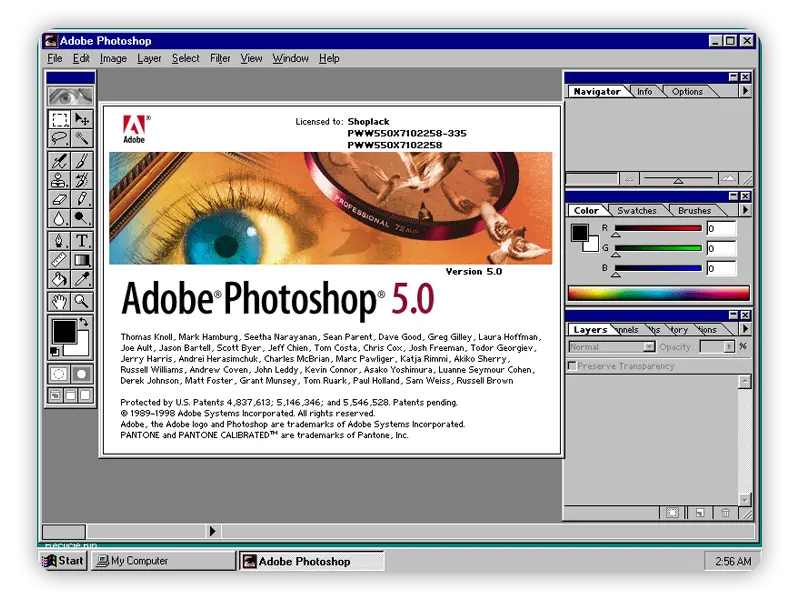Select the Rubber Stamp tool
Viewport: 800px width, 600px height.
59,180
